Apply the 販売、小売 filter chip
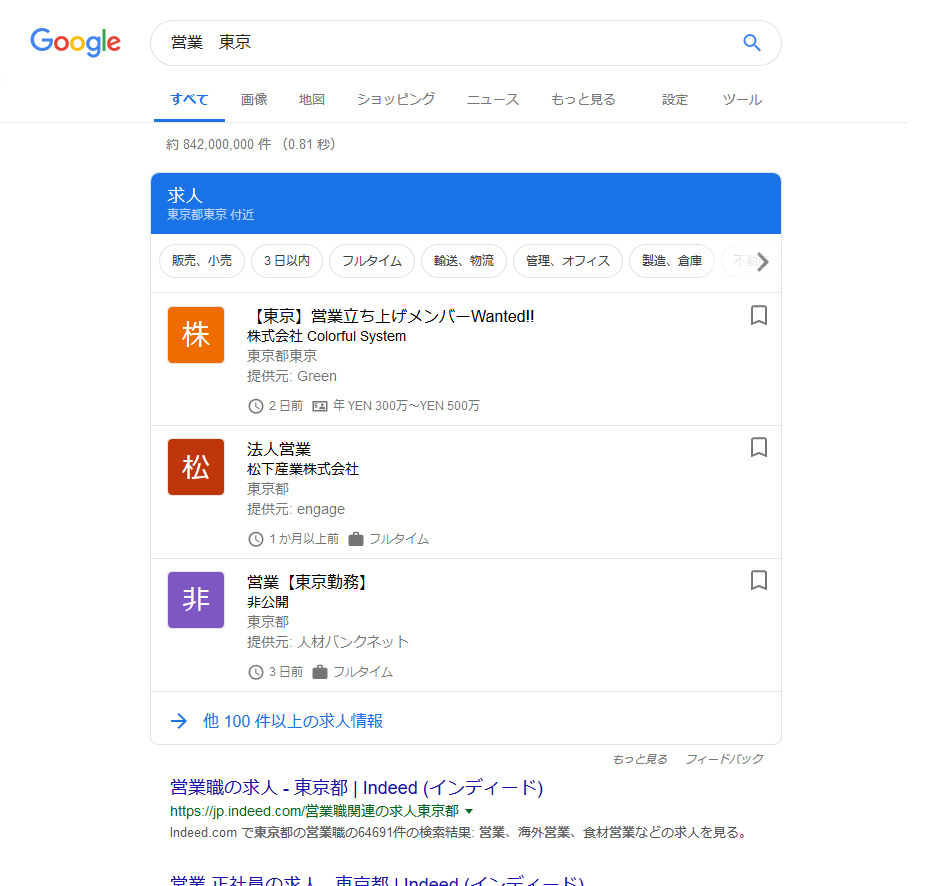This screenshot has width=935, height=886. 202,261
